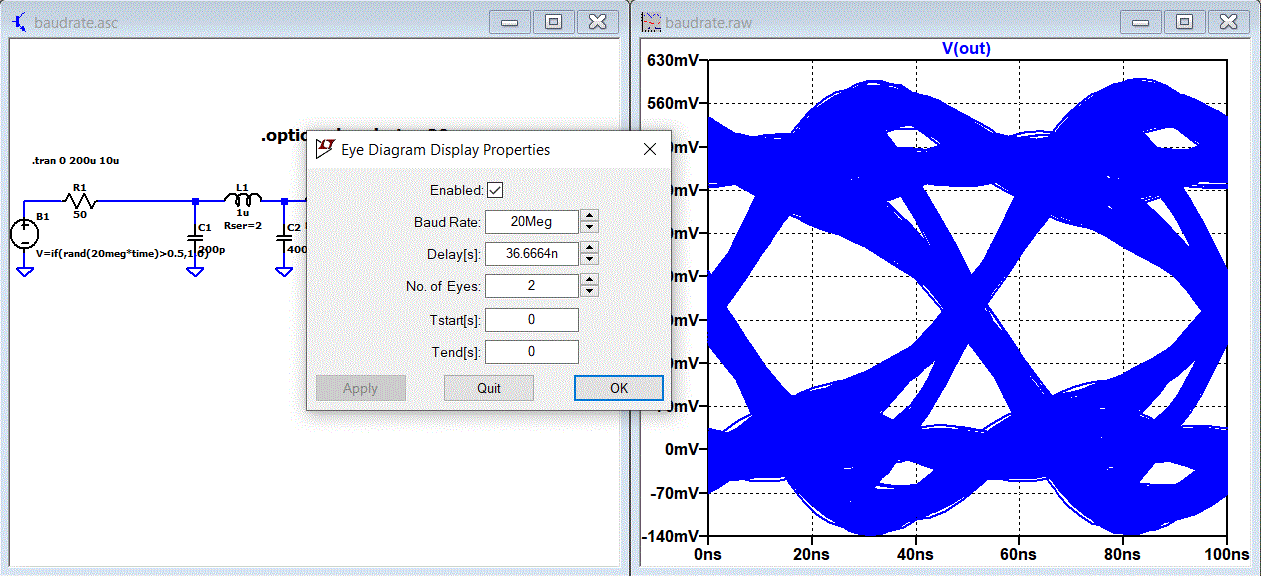This screenshot has height=576, width=1261.
Task: Click the Delay[s] value field
Action: click(x=532, y=254)
